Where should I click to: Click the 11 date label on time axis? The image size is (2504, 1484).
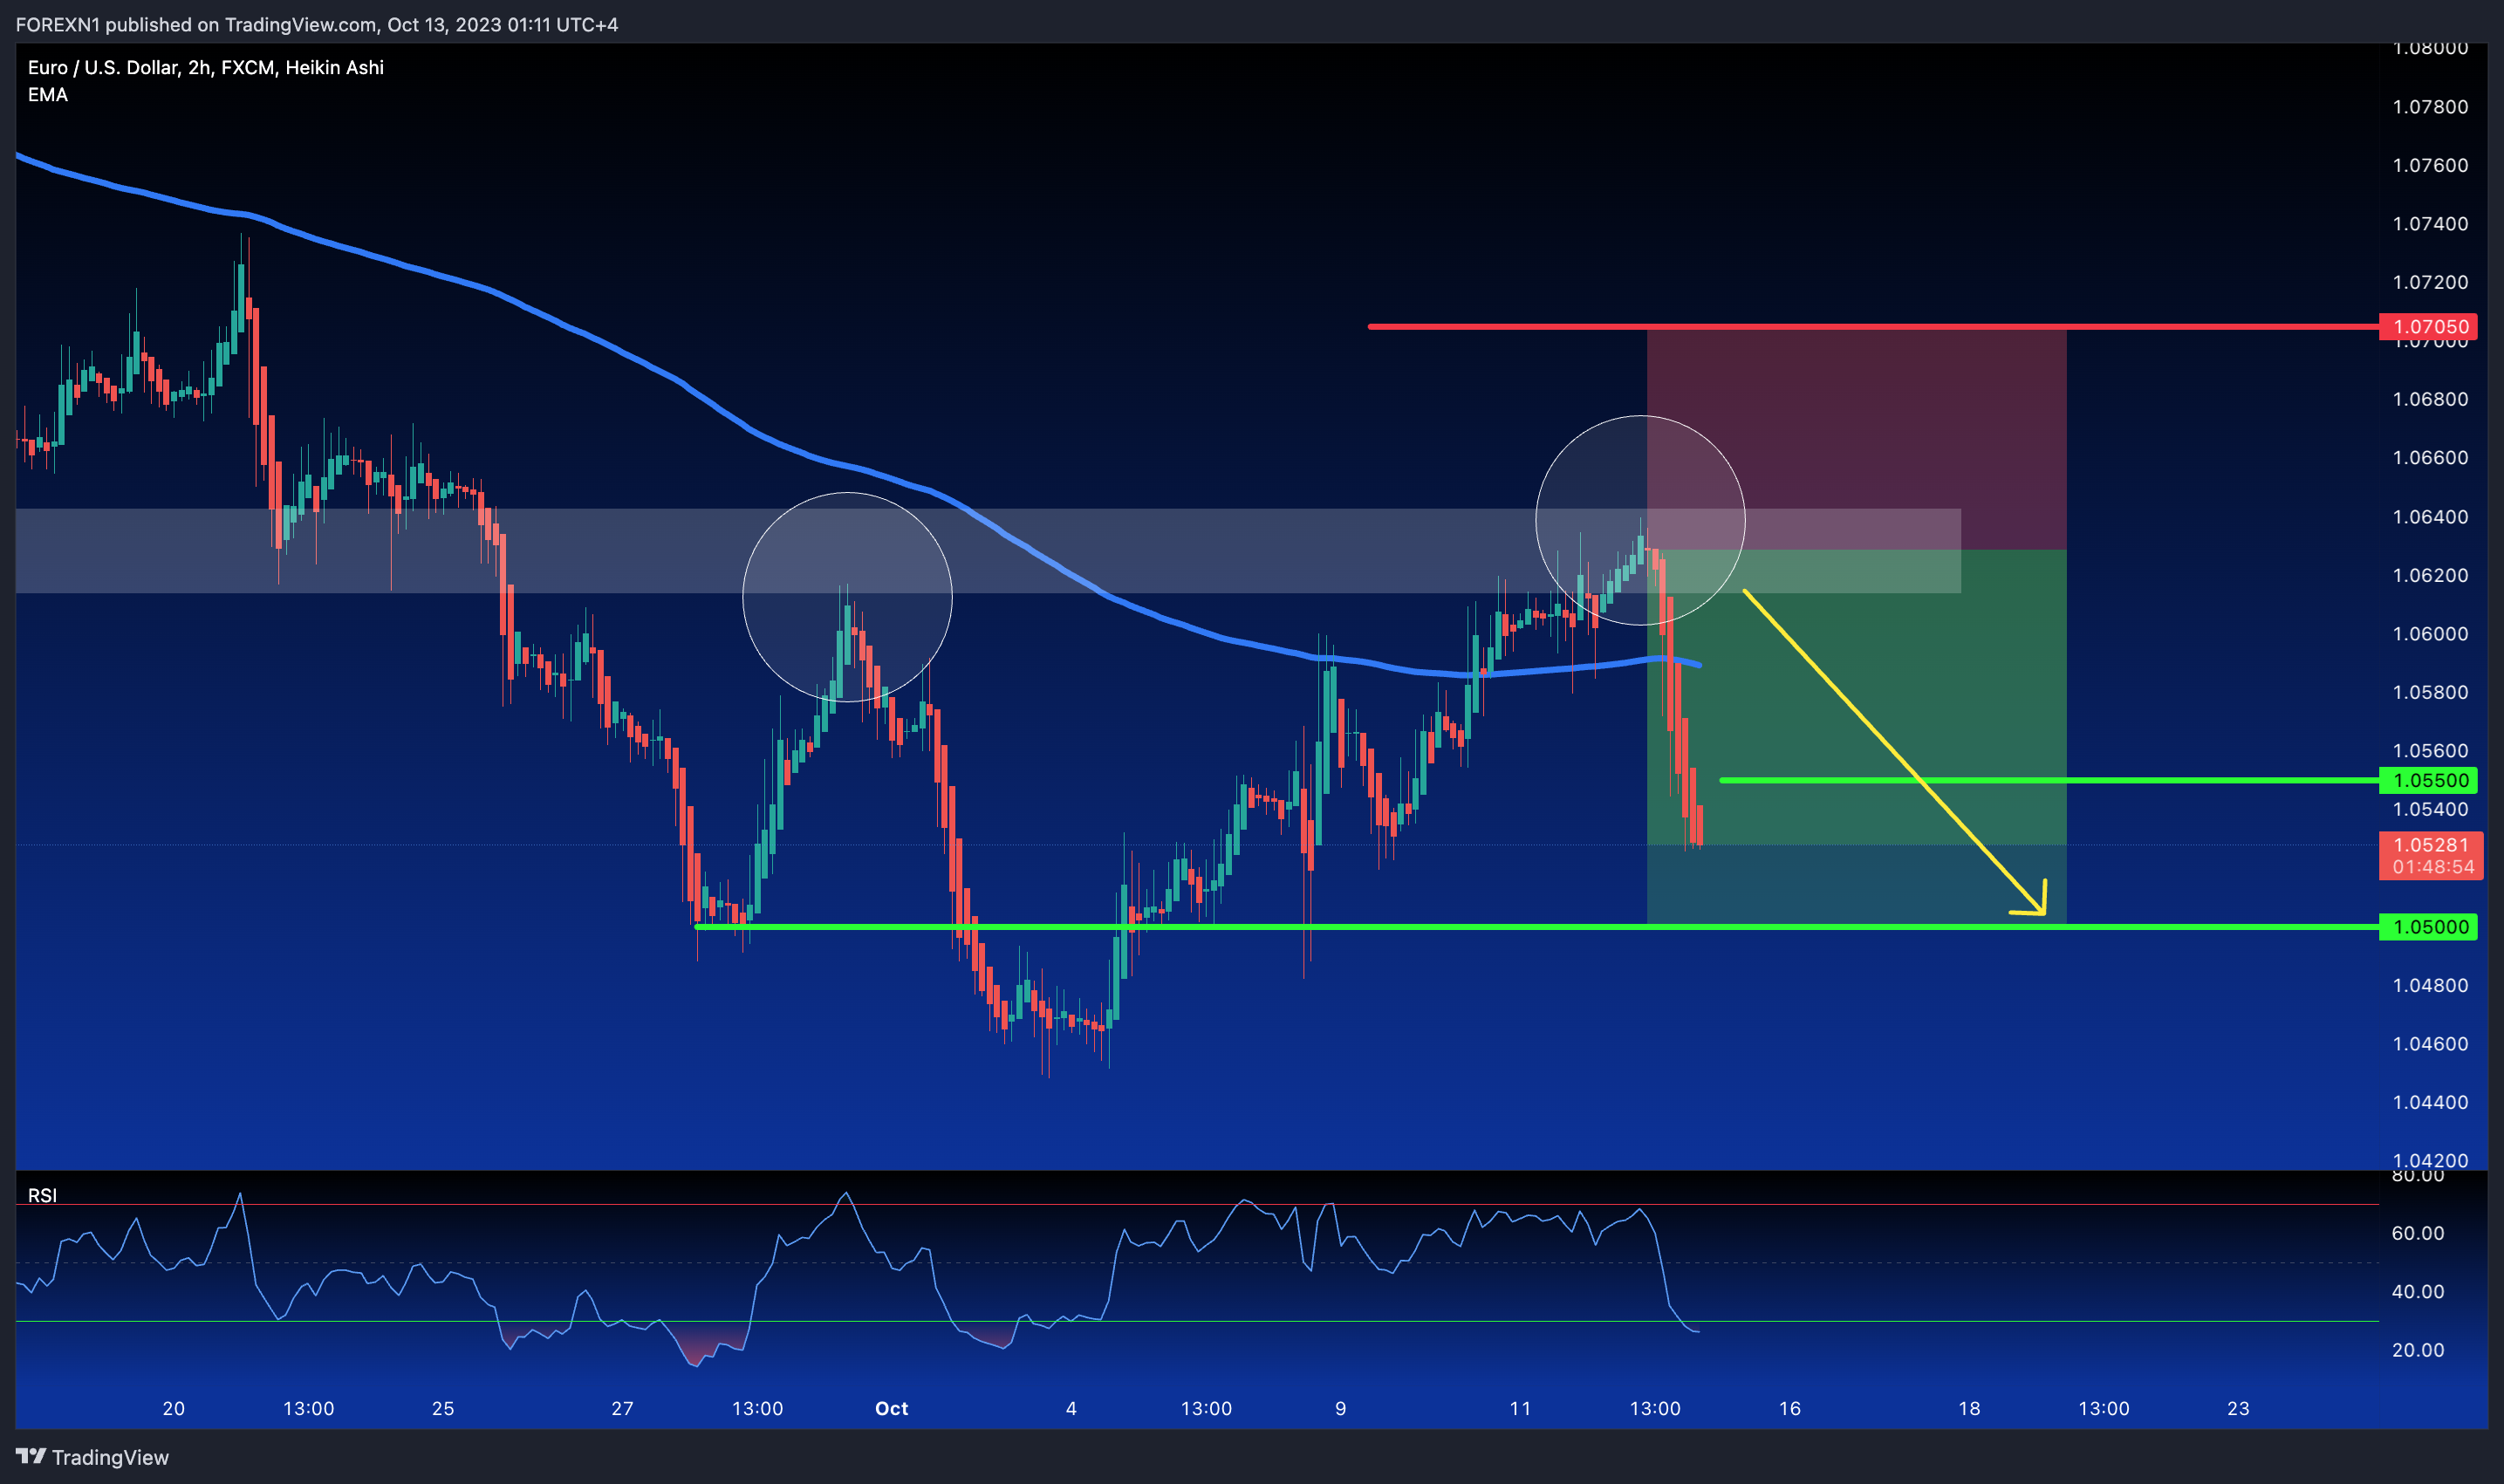[x=1520, y=1408]
